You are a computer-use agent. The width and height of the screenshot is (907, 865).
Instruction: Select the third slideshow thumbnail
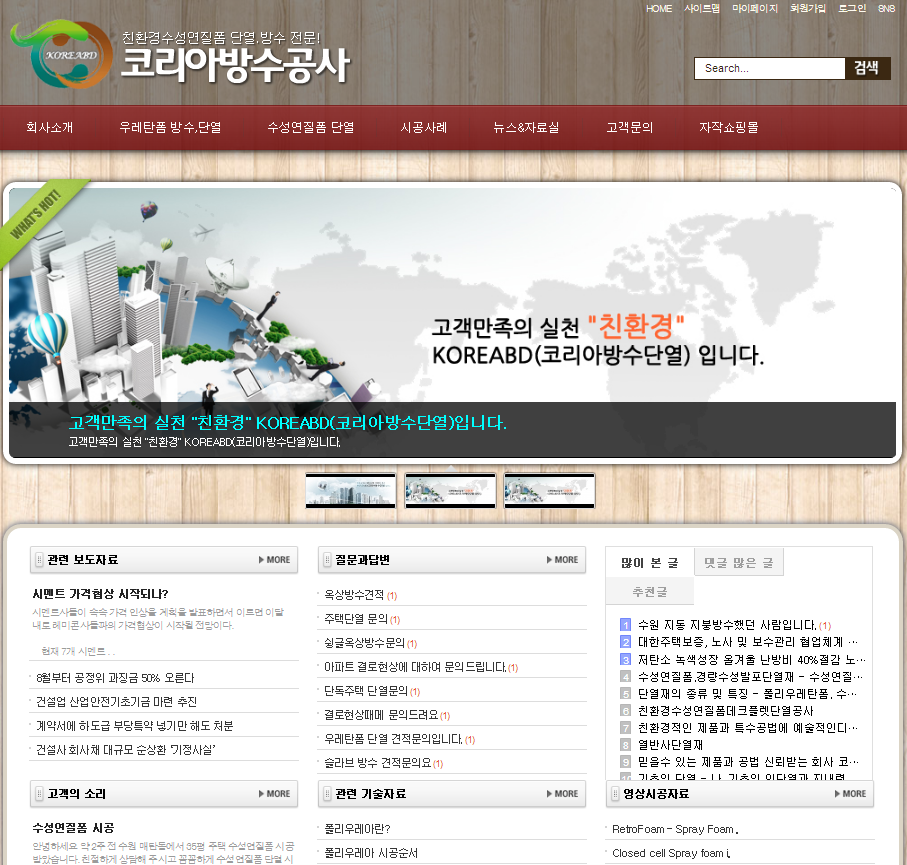tap(550, 491)
